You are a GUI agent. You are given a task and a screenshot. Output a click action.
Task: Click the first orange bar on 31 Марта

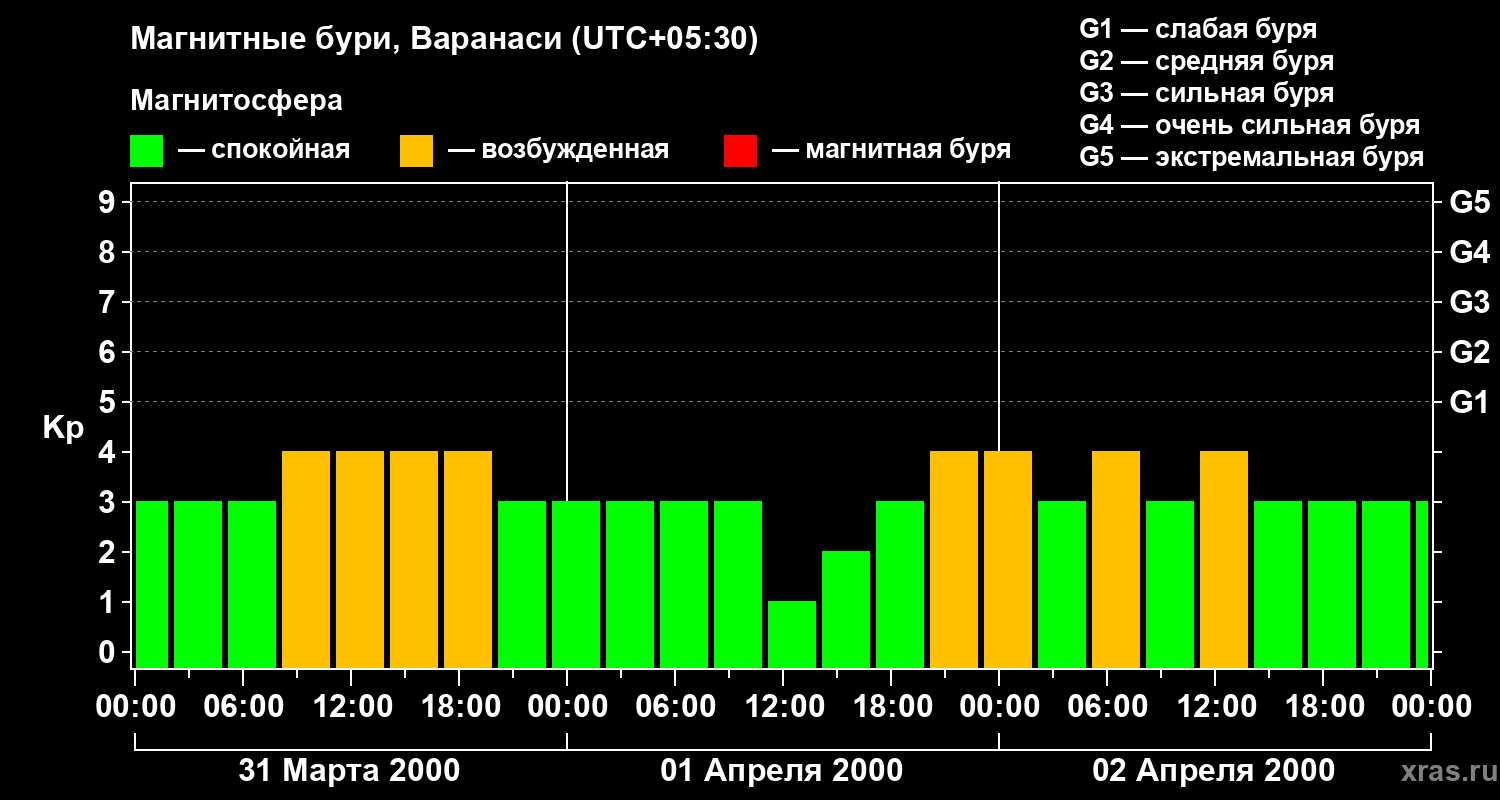[x=306, y=560]
